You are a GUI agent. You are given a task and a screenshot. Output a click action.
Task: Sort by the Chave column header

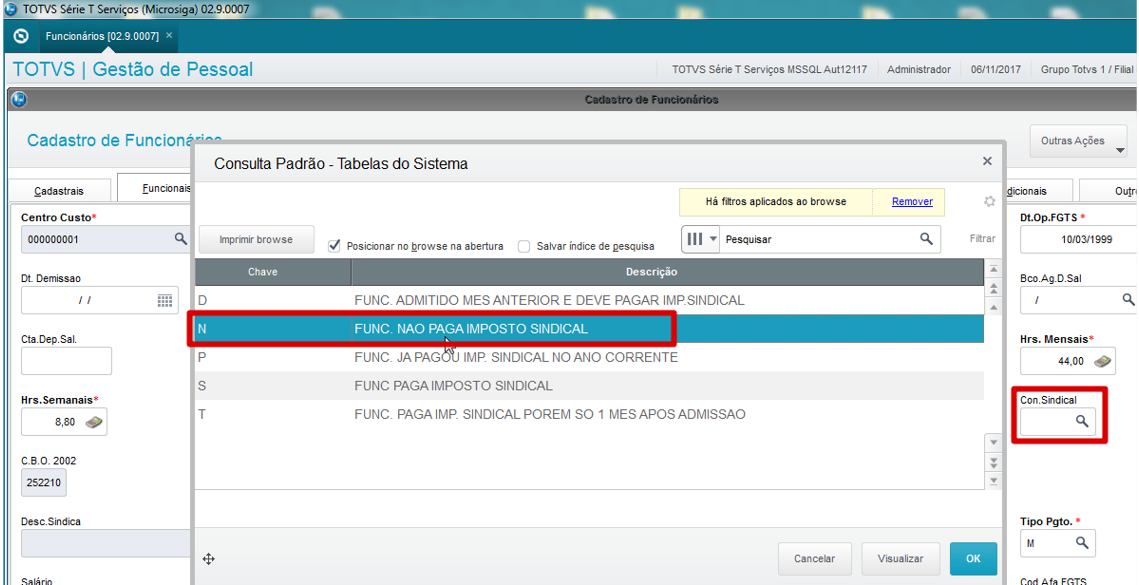(273, 272)
